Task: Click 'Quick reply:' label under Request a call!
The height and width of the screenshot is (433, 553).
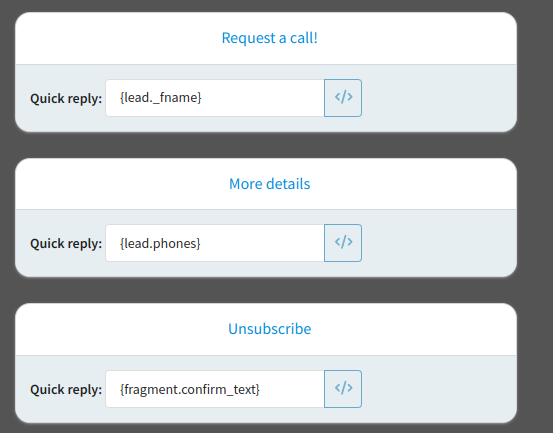Action: [x=66, y=98]
